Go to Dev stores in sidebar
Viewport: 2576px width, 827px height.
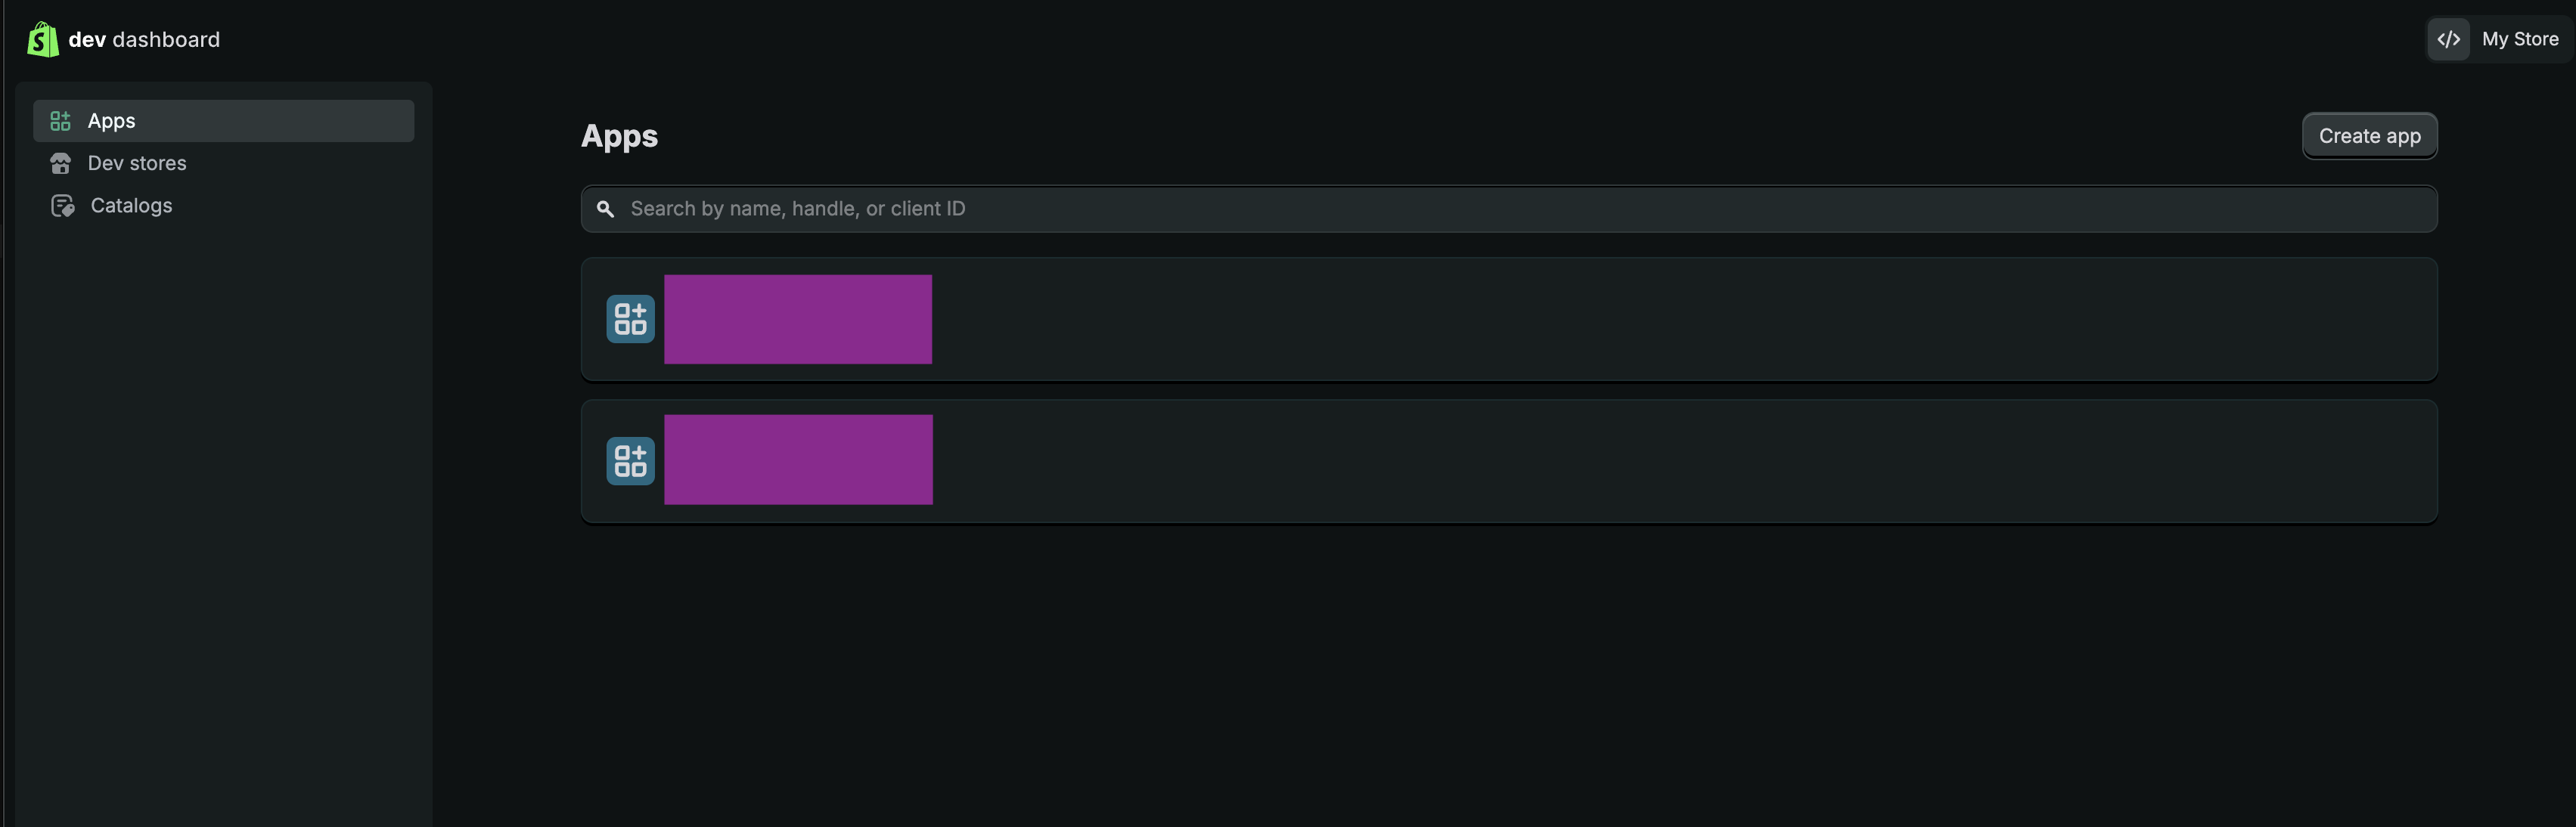tap(137, 163)
